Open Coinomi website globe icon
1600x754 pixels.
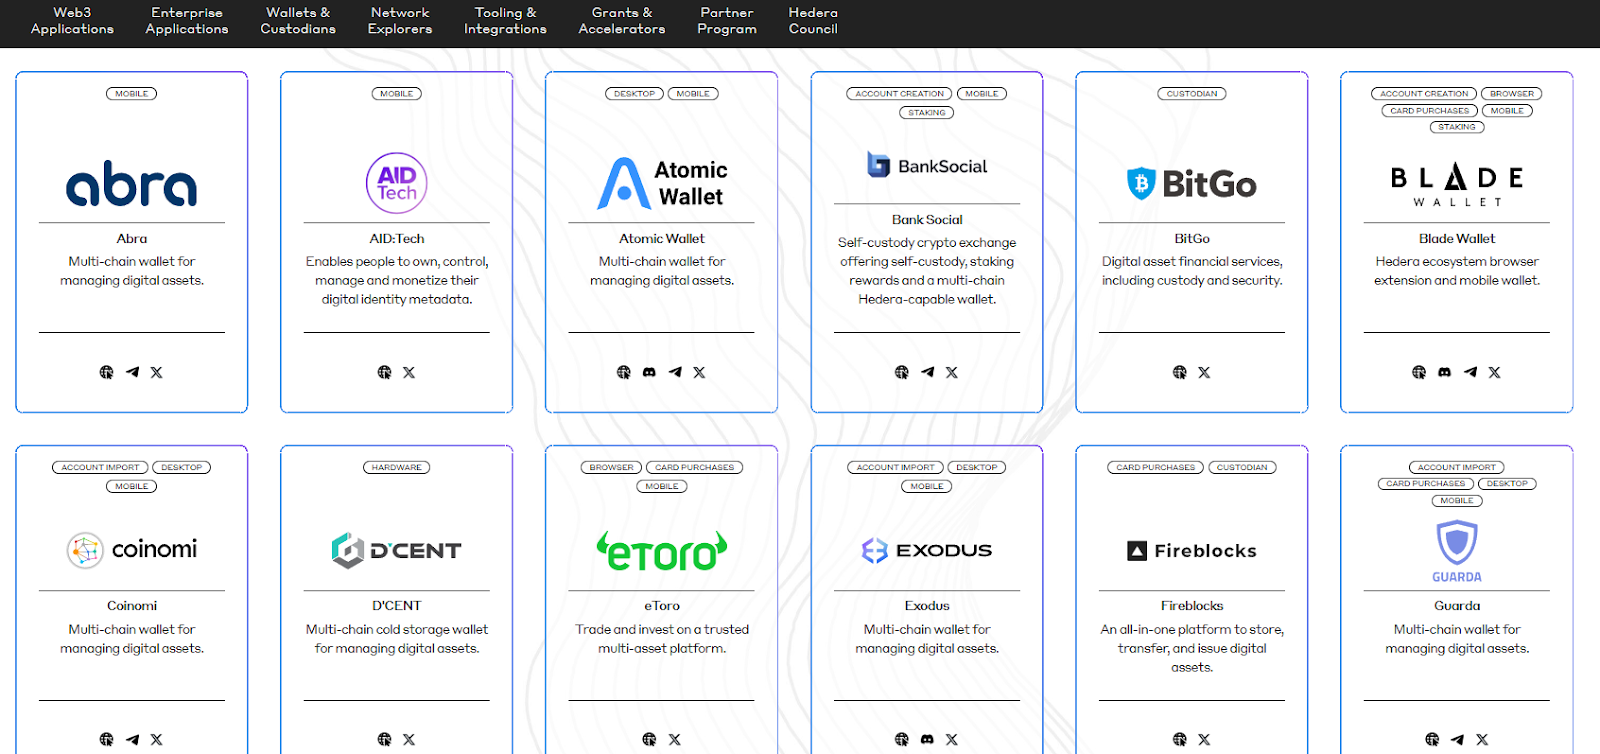[x=107, y=739]
